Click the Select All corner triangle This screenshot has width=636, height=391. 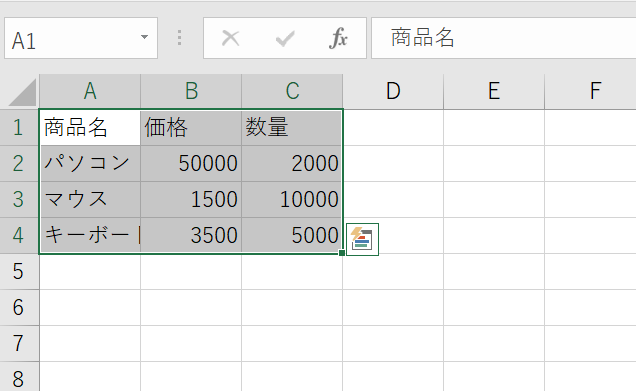23,92
